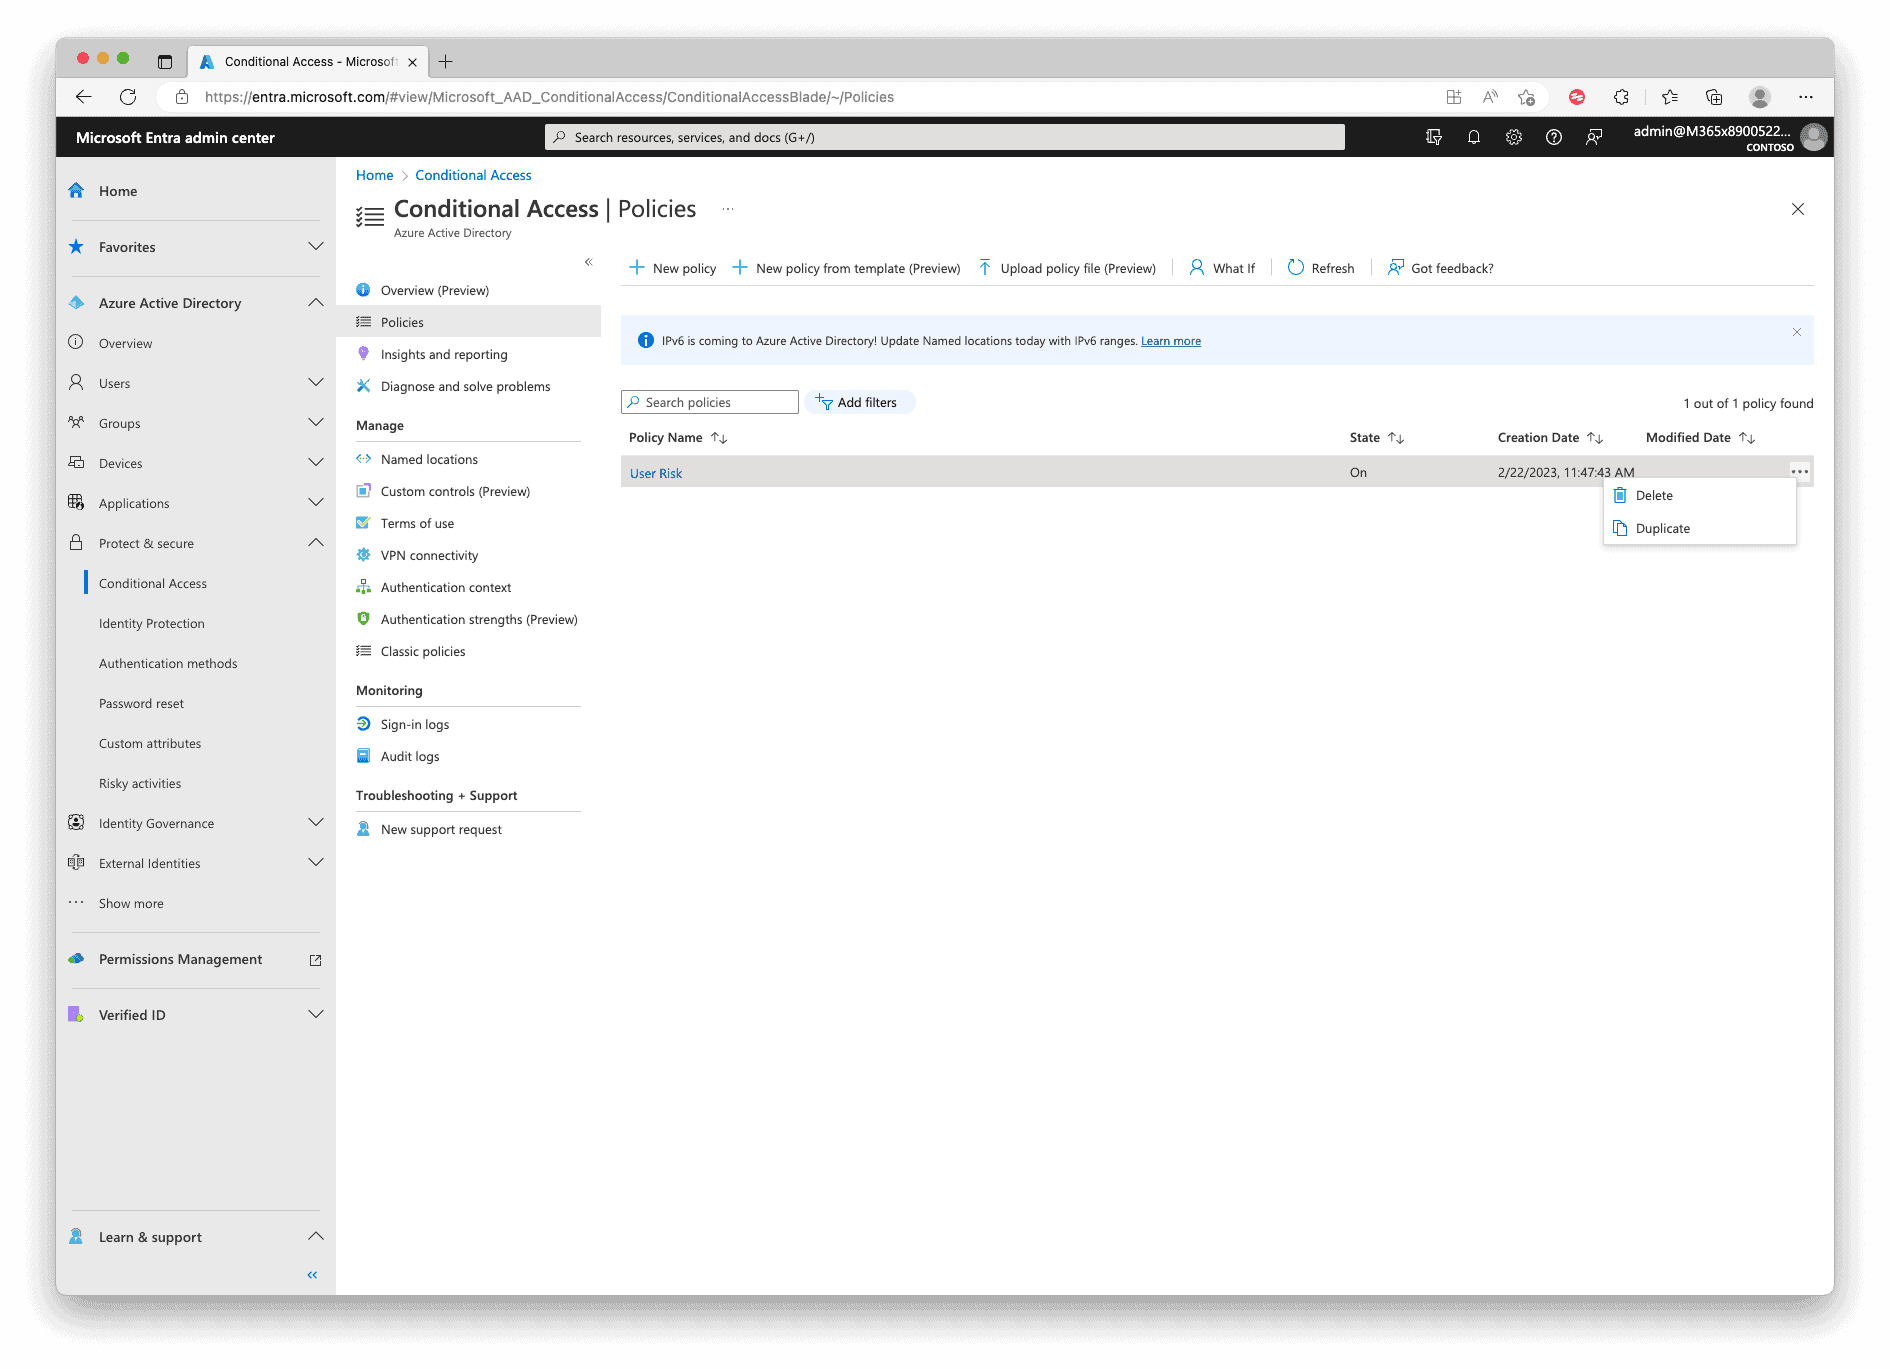Open the User Risk row ellipsis menu
The height and width of the screenshot is (1369, 1890).
1799,472
